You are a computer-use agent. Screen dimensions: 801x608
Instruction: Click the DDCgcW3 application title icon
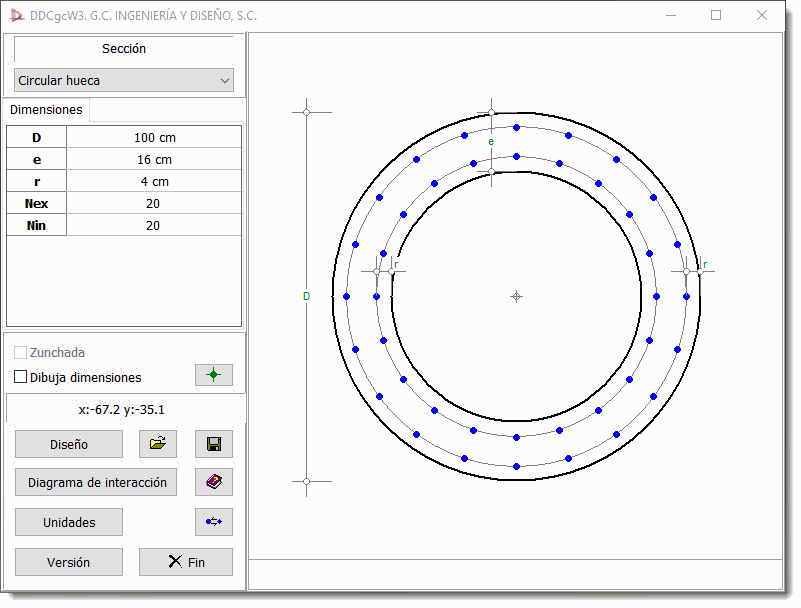[x=17, y=16]
